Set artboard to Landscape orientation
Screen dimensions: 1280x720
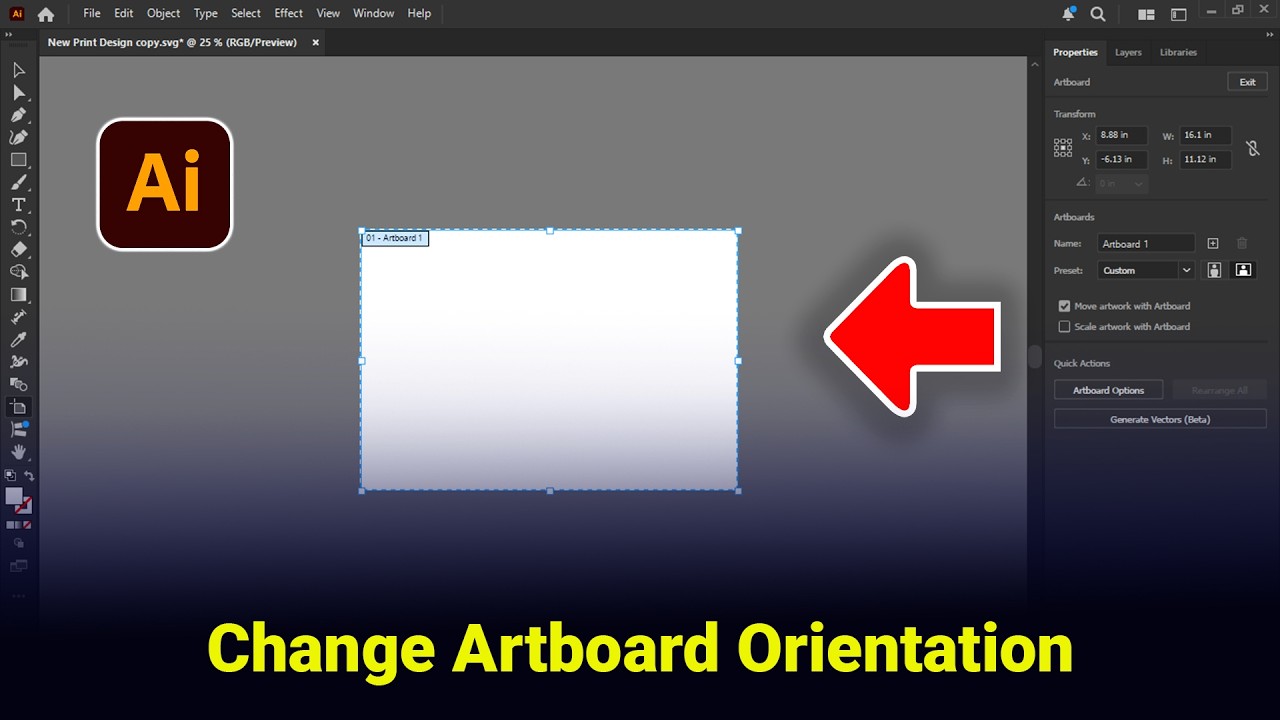[1243, 270]
